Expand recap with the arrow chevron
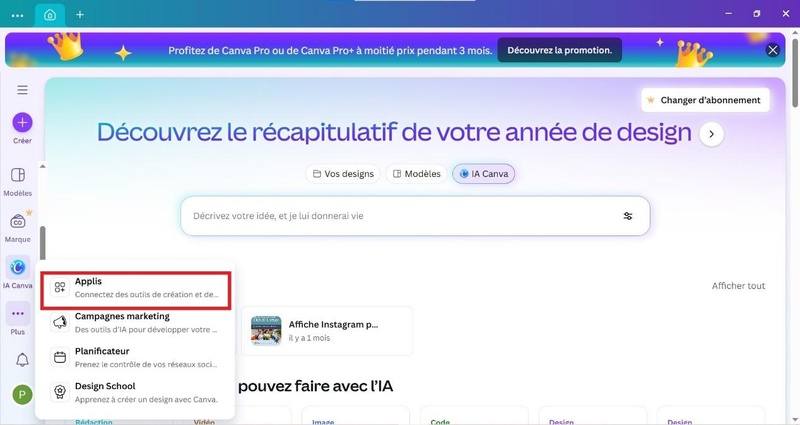The height and width of the screenshot is (425, 800). (712, 133)
